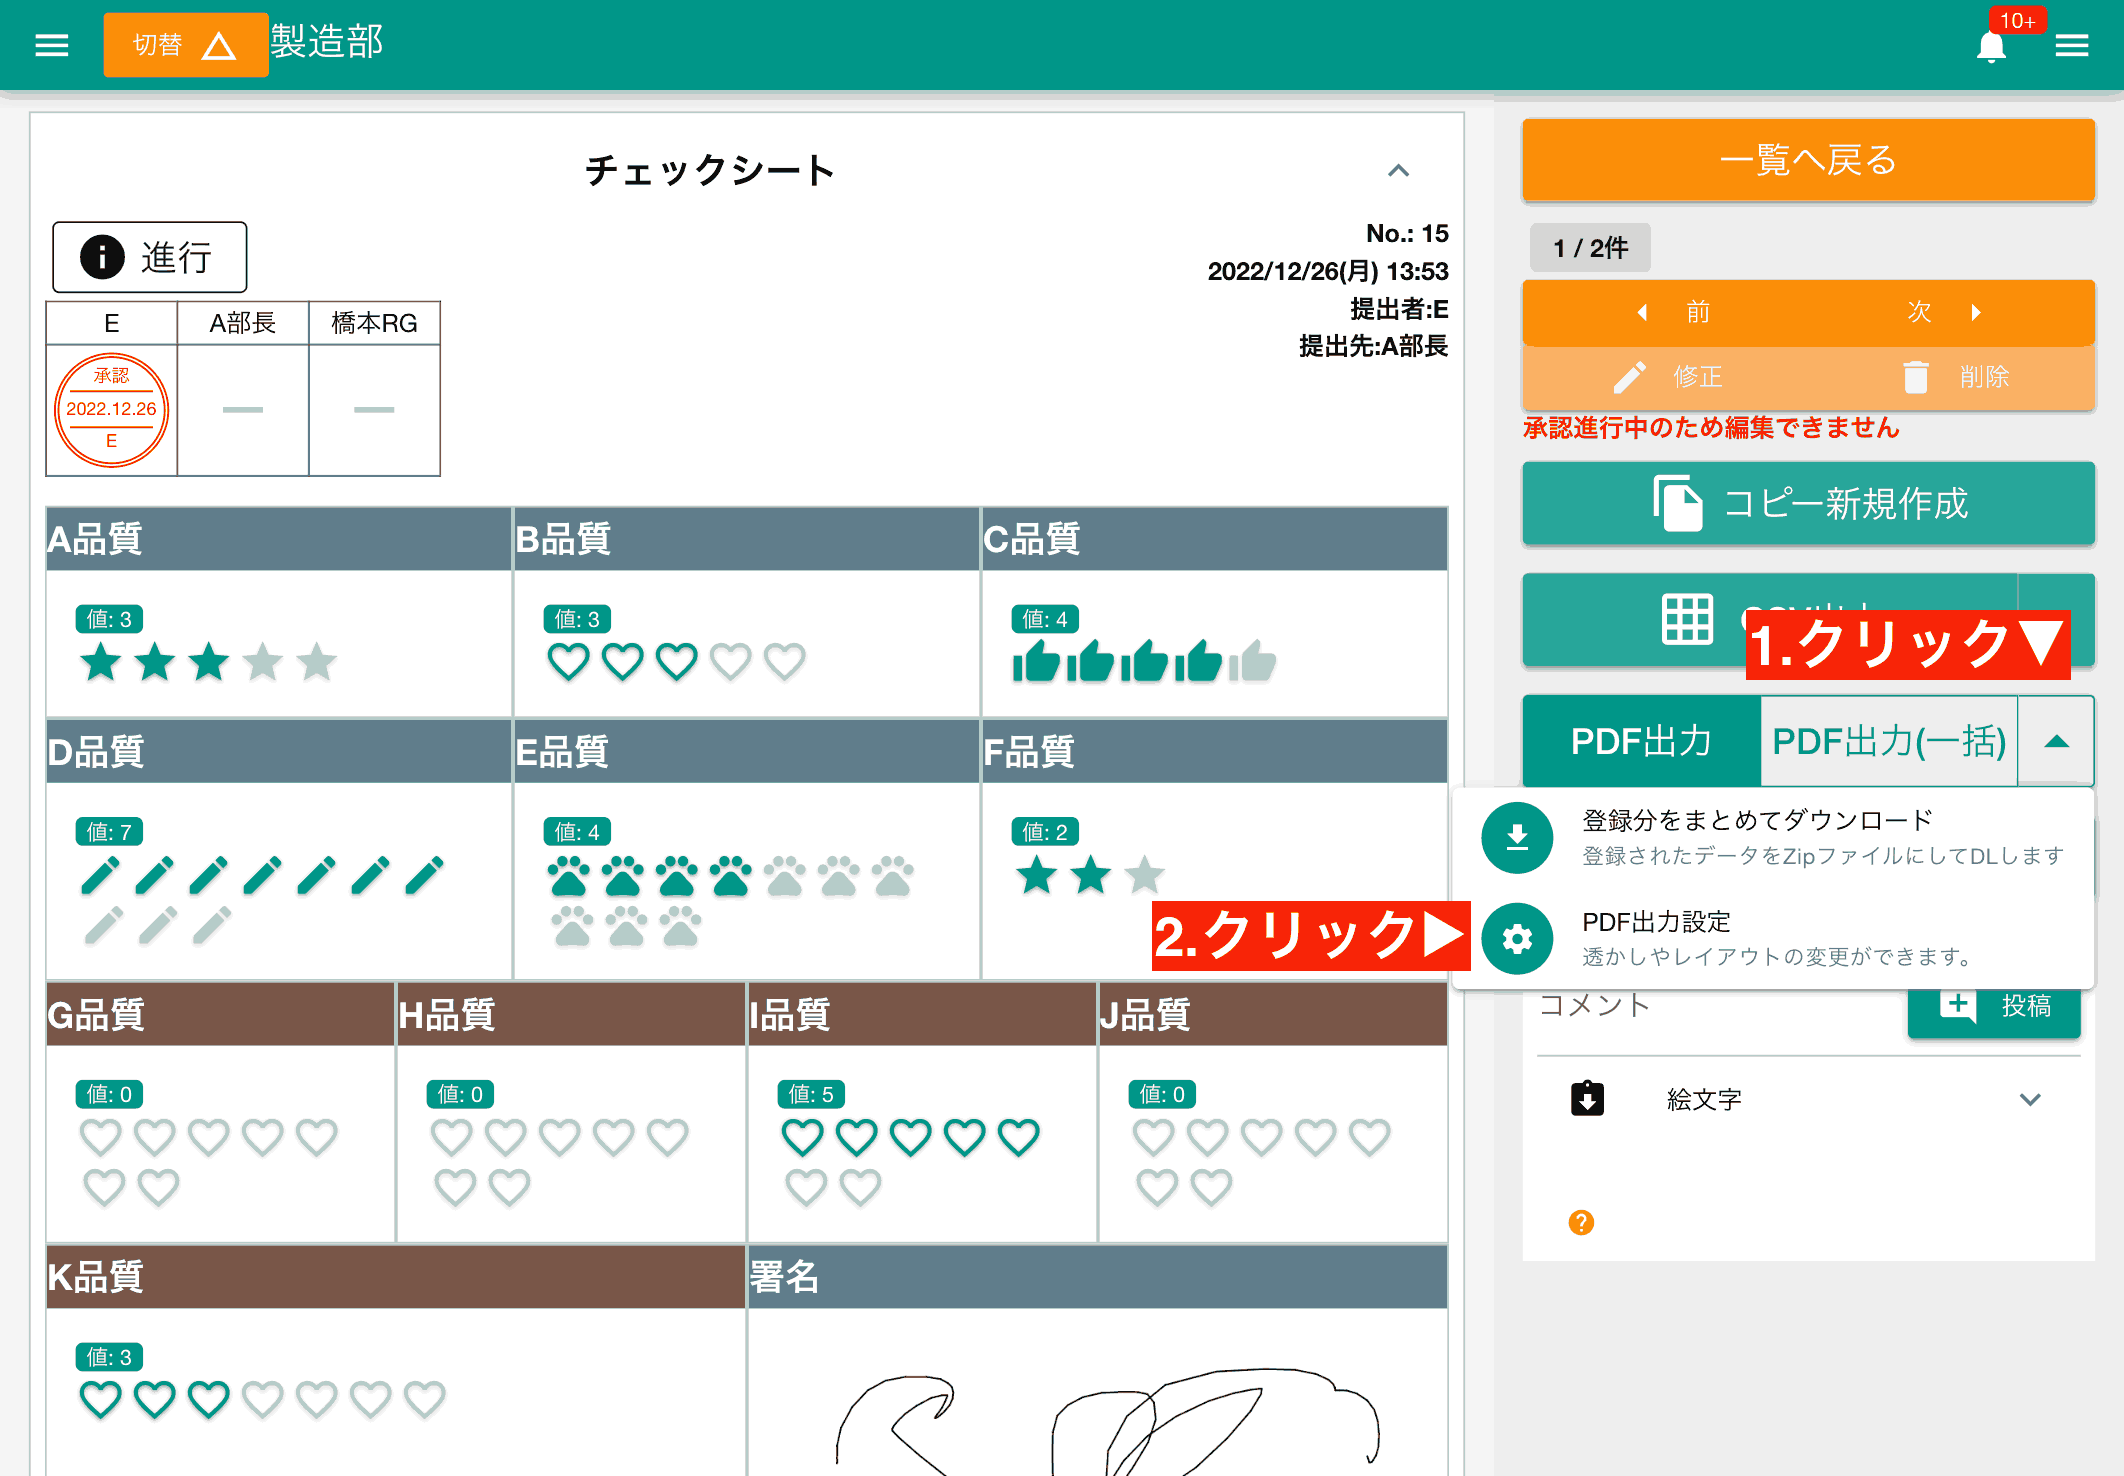Click the copy icon on コピー新規作成
2124x1476 pixels.
[1678, 503]
